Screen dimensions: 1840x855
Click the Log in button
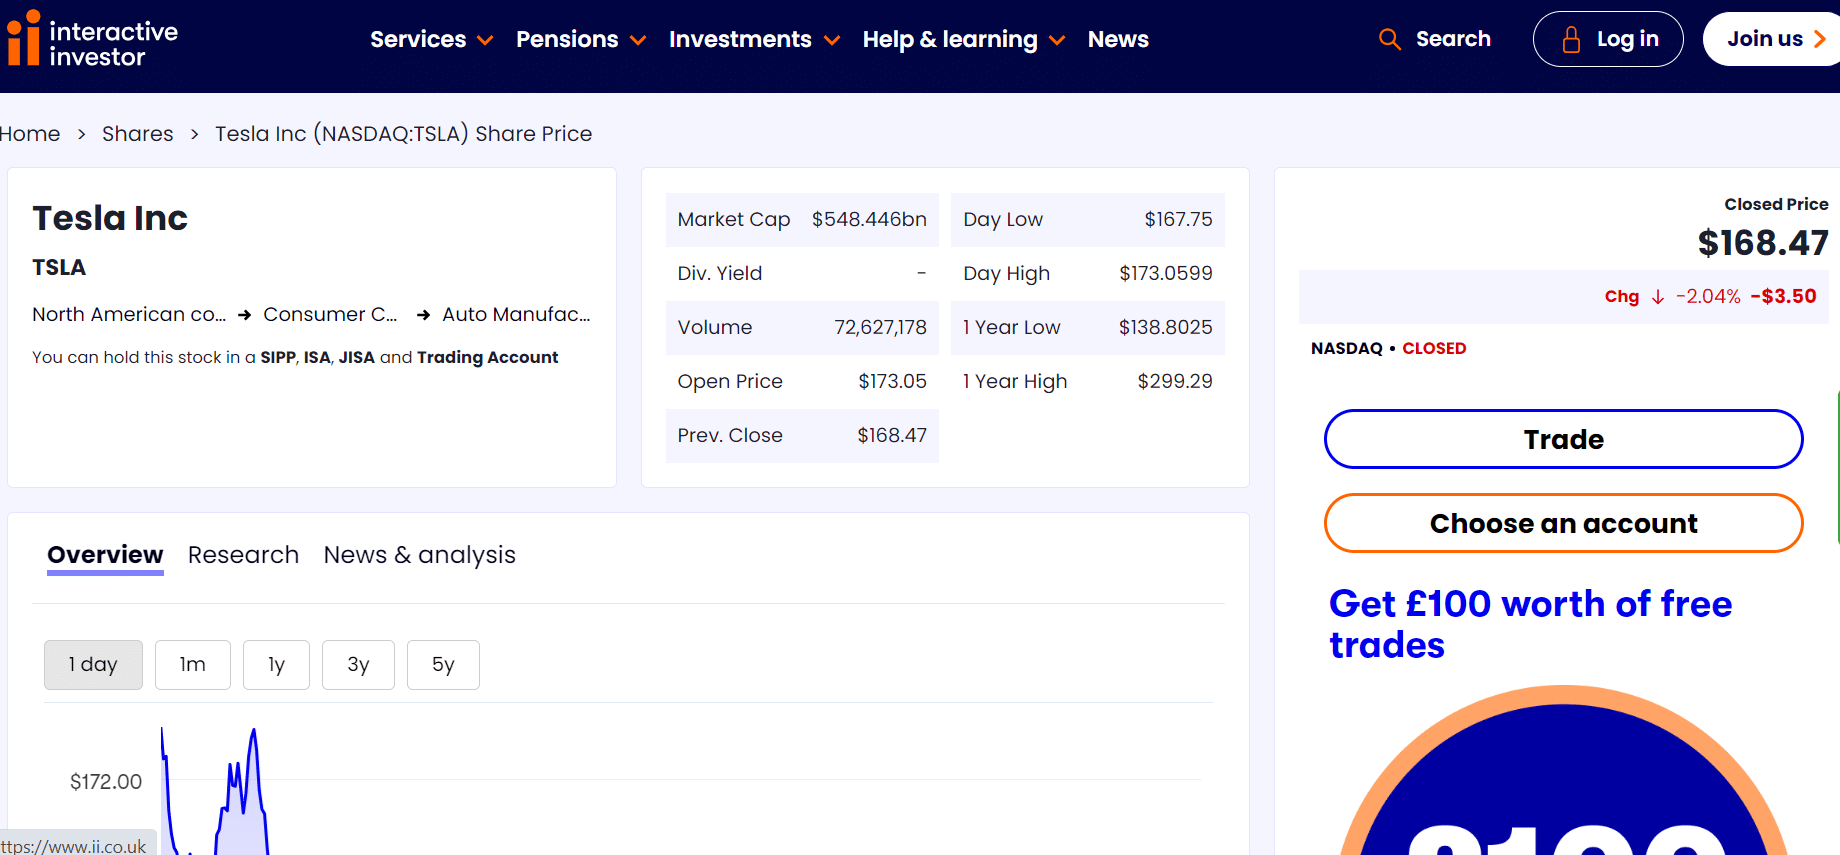tap(1608, 39)
